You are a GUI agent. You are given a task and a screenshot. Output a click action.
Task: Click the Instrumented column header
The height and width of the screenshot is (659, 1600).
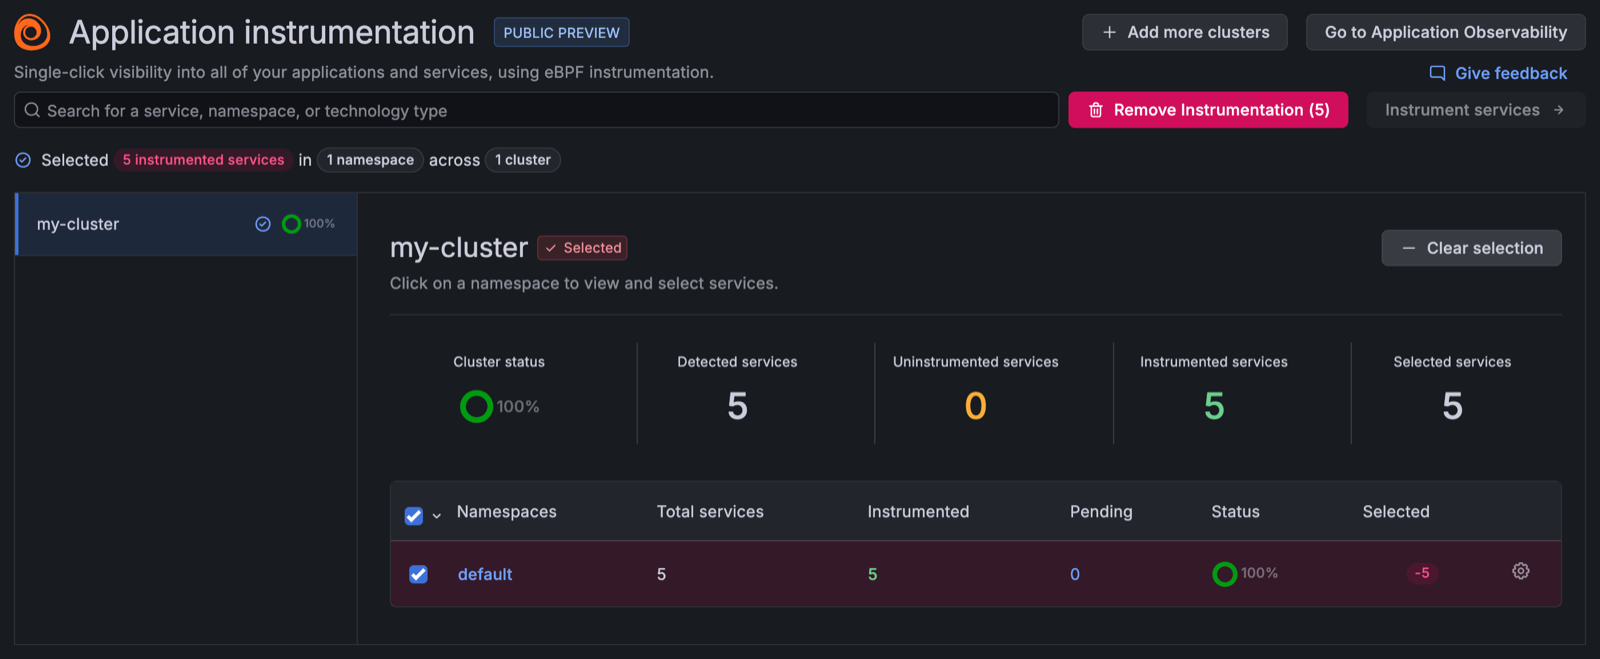point(918,511)
